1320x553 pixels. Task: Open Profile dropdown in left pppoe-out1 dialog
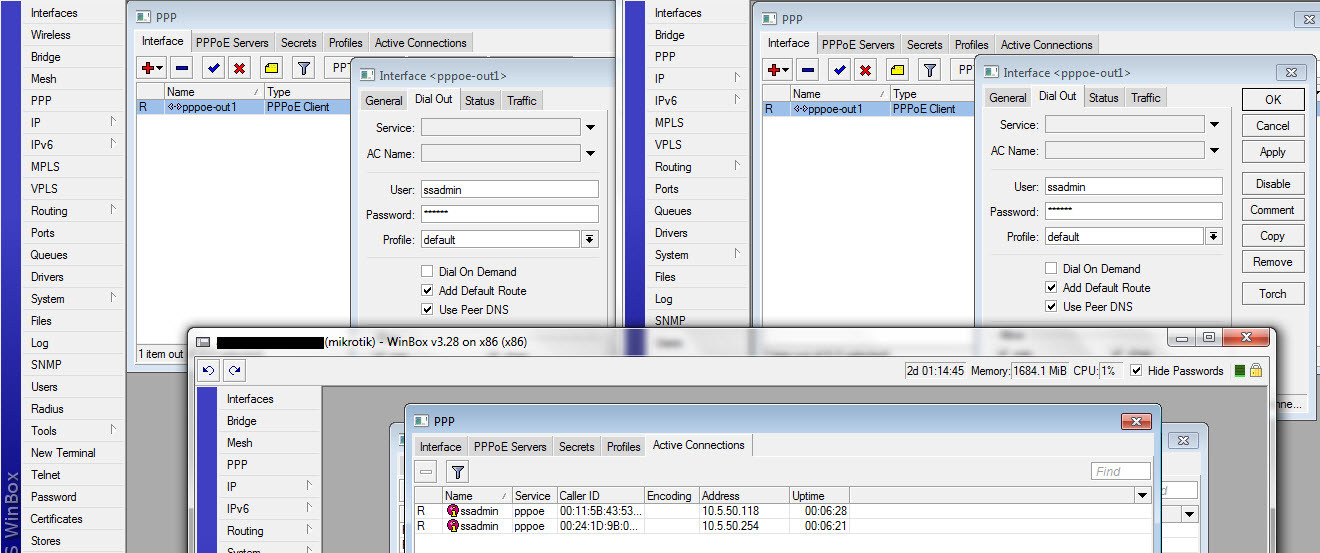coord(590,240)
